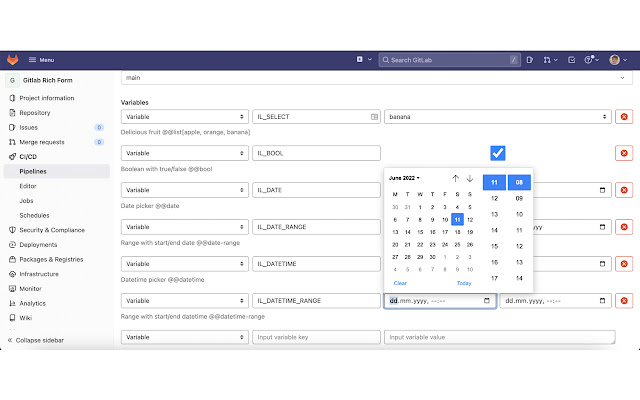Open the create new plus icon
The height and width of the screenshot is (400, 640).
[x=360, y=60]
